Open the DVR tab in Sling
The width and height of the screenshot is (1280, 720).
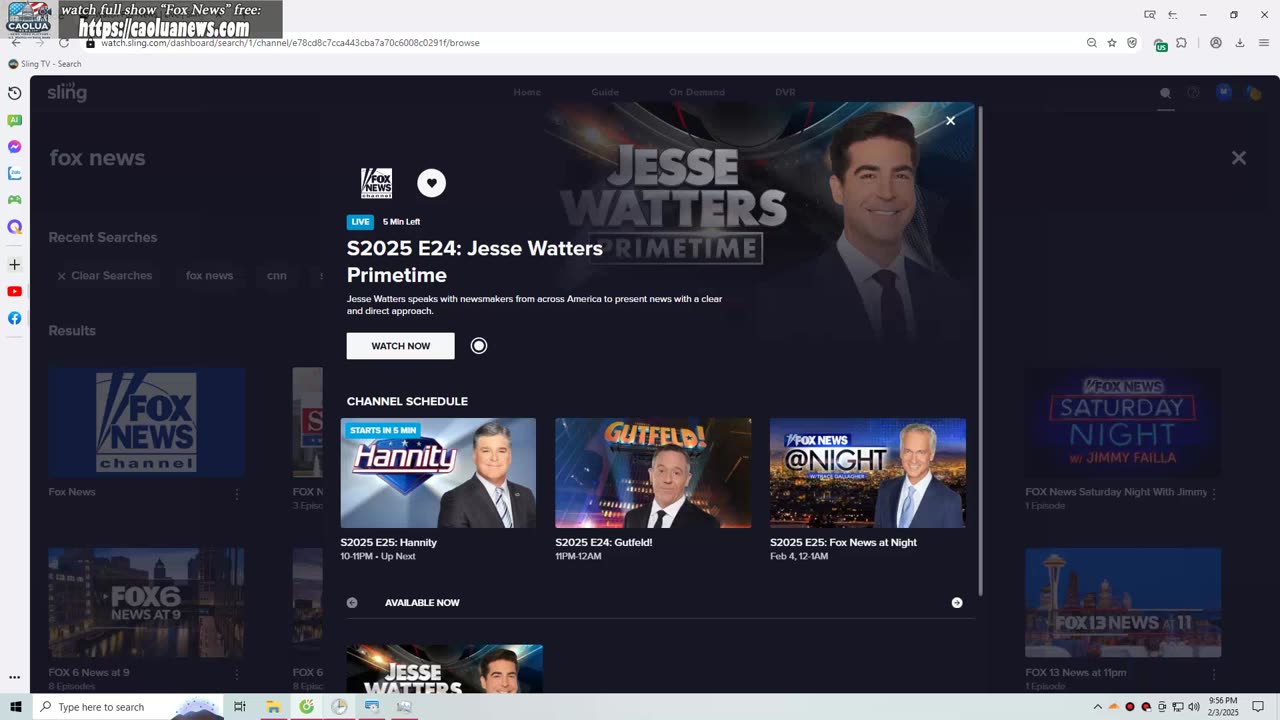pos(785,92)
